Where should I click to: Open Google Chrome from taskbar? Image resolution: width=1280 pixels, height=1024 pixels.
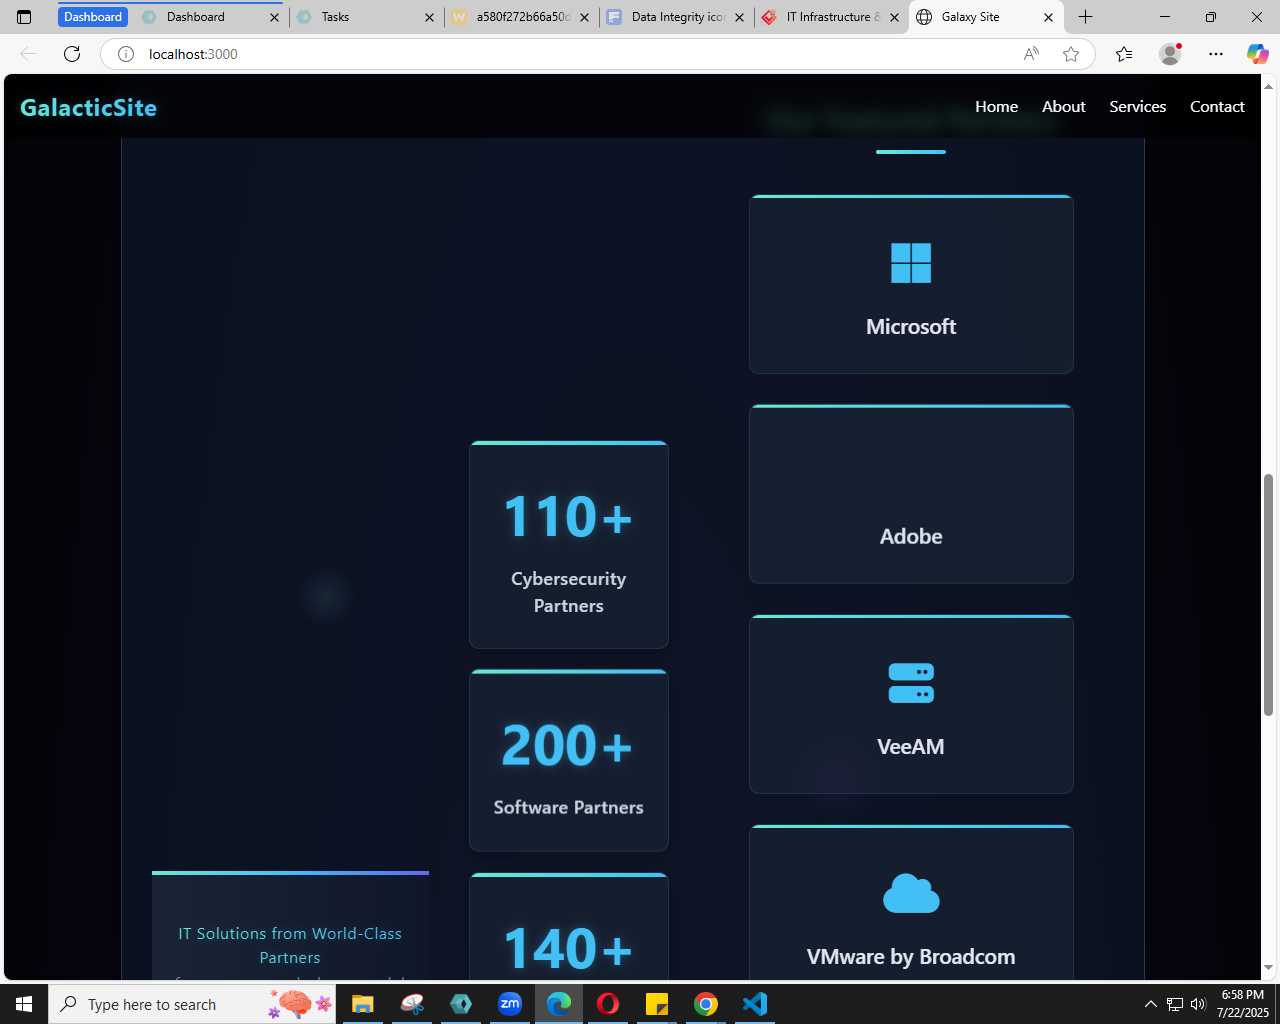(x=706, y=1004)
